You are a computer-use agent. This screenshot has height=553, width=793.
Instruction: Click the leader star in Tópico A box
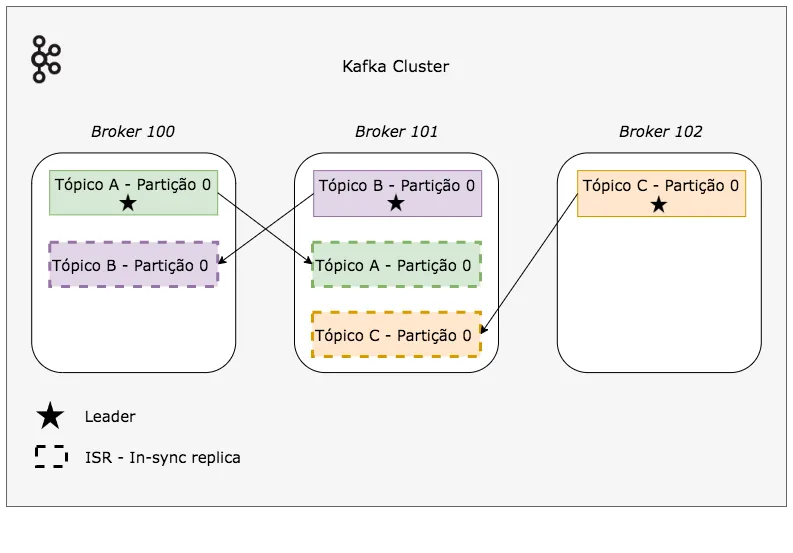[128, 203]
